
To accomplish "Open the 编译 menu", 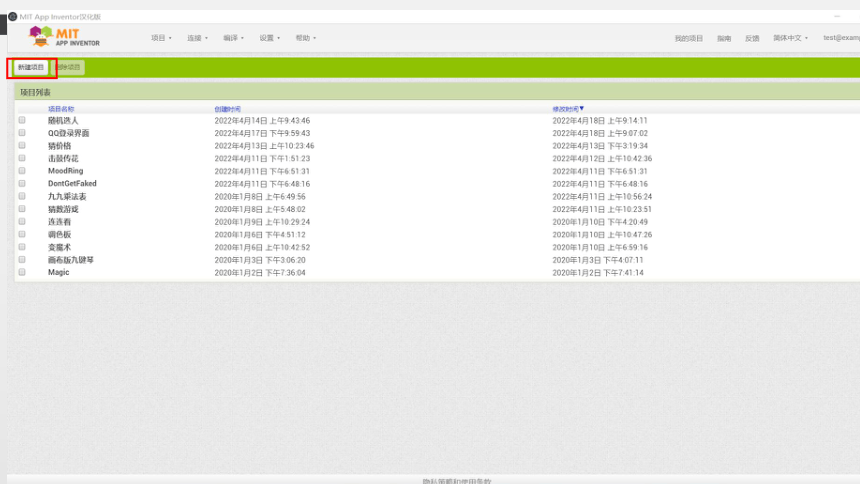I will pos(234,38).
